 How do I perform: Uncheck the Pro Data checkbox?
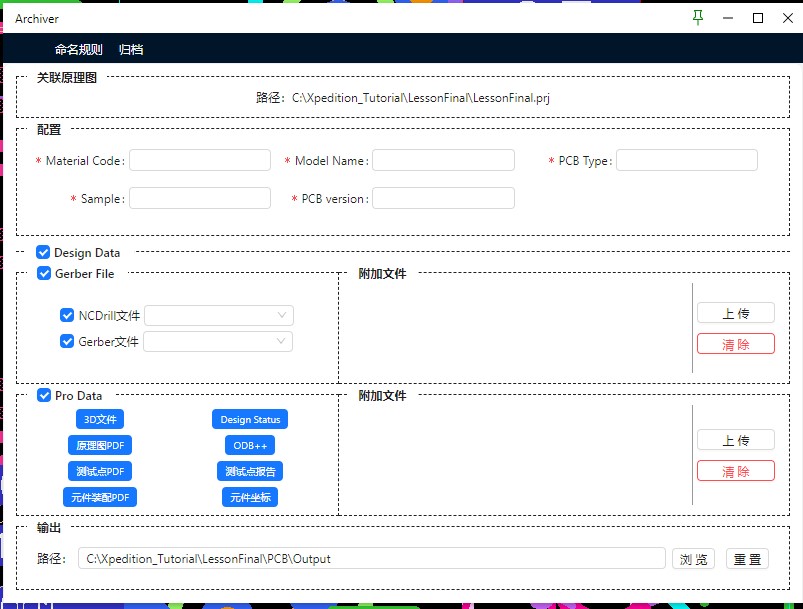coord(42,395)
